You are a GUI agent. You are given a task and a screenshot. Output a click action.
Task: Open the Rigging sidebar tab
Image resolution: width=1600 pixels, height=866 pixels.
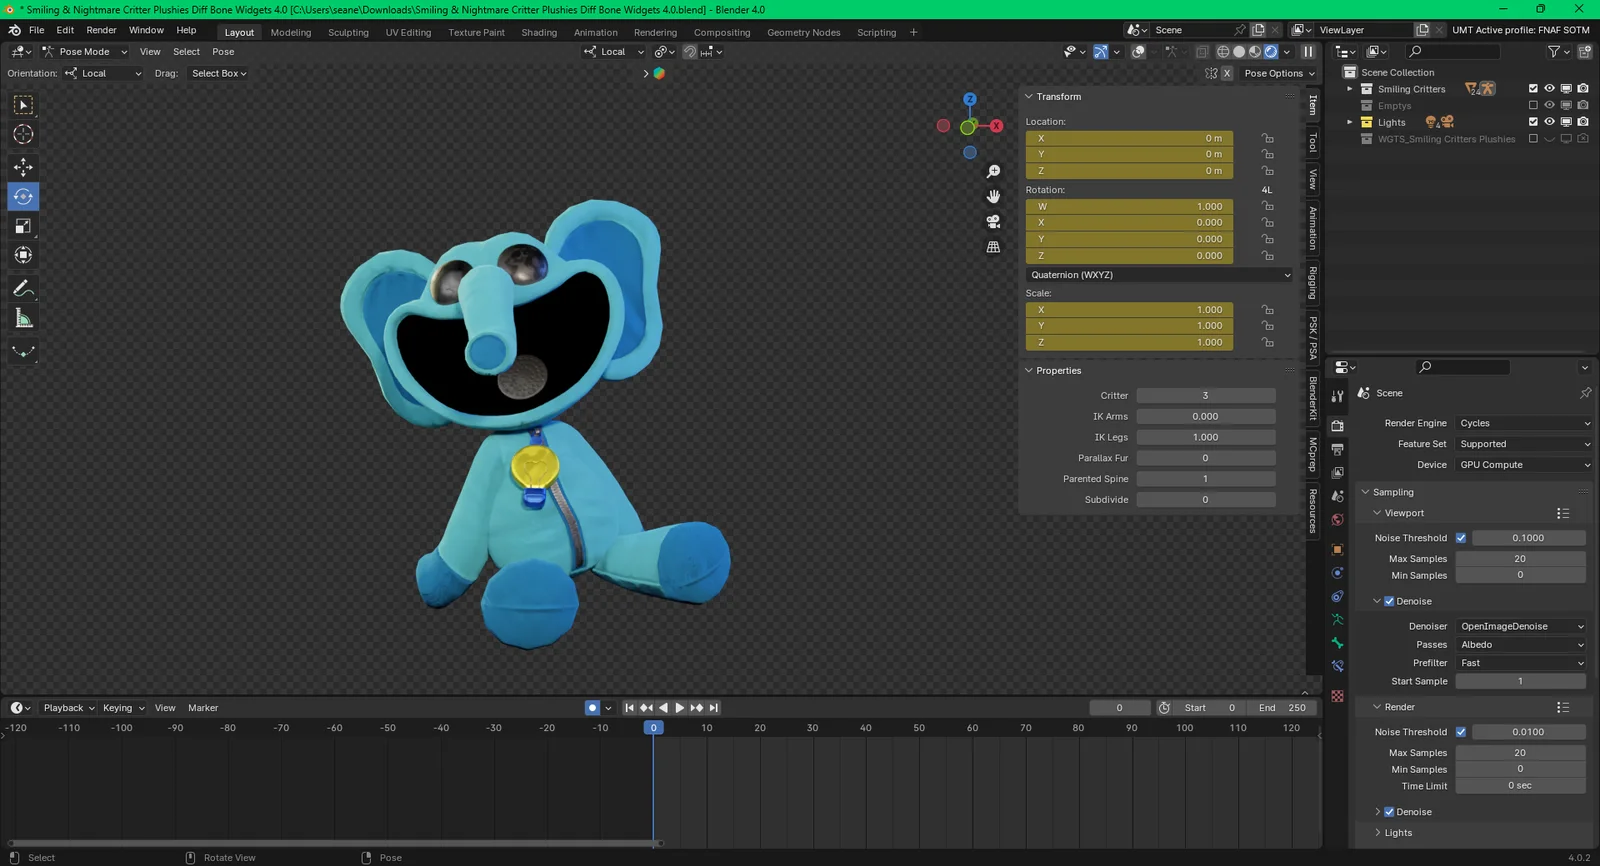click(1313, 283)
